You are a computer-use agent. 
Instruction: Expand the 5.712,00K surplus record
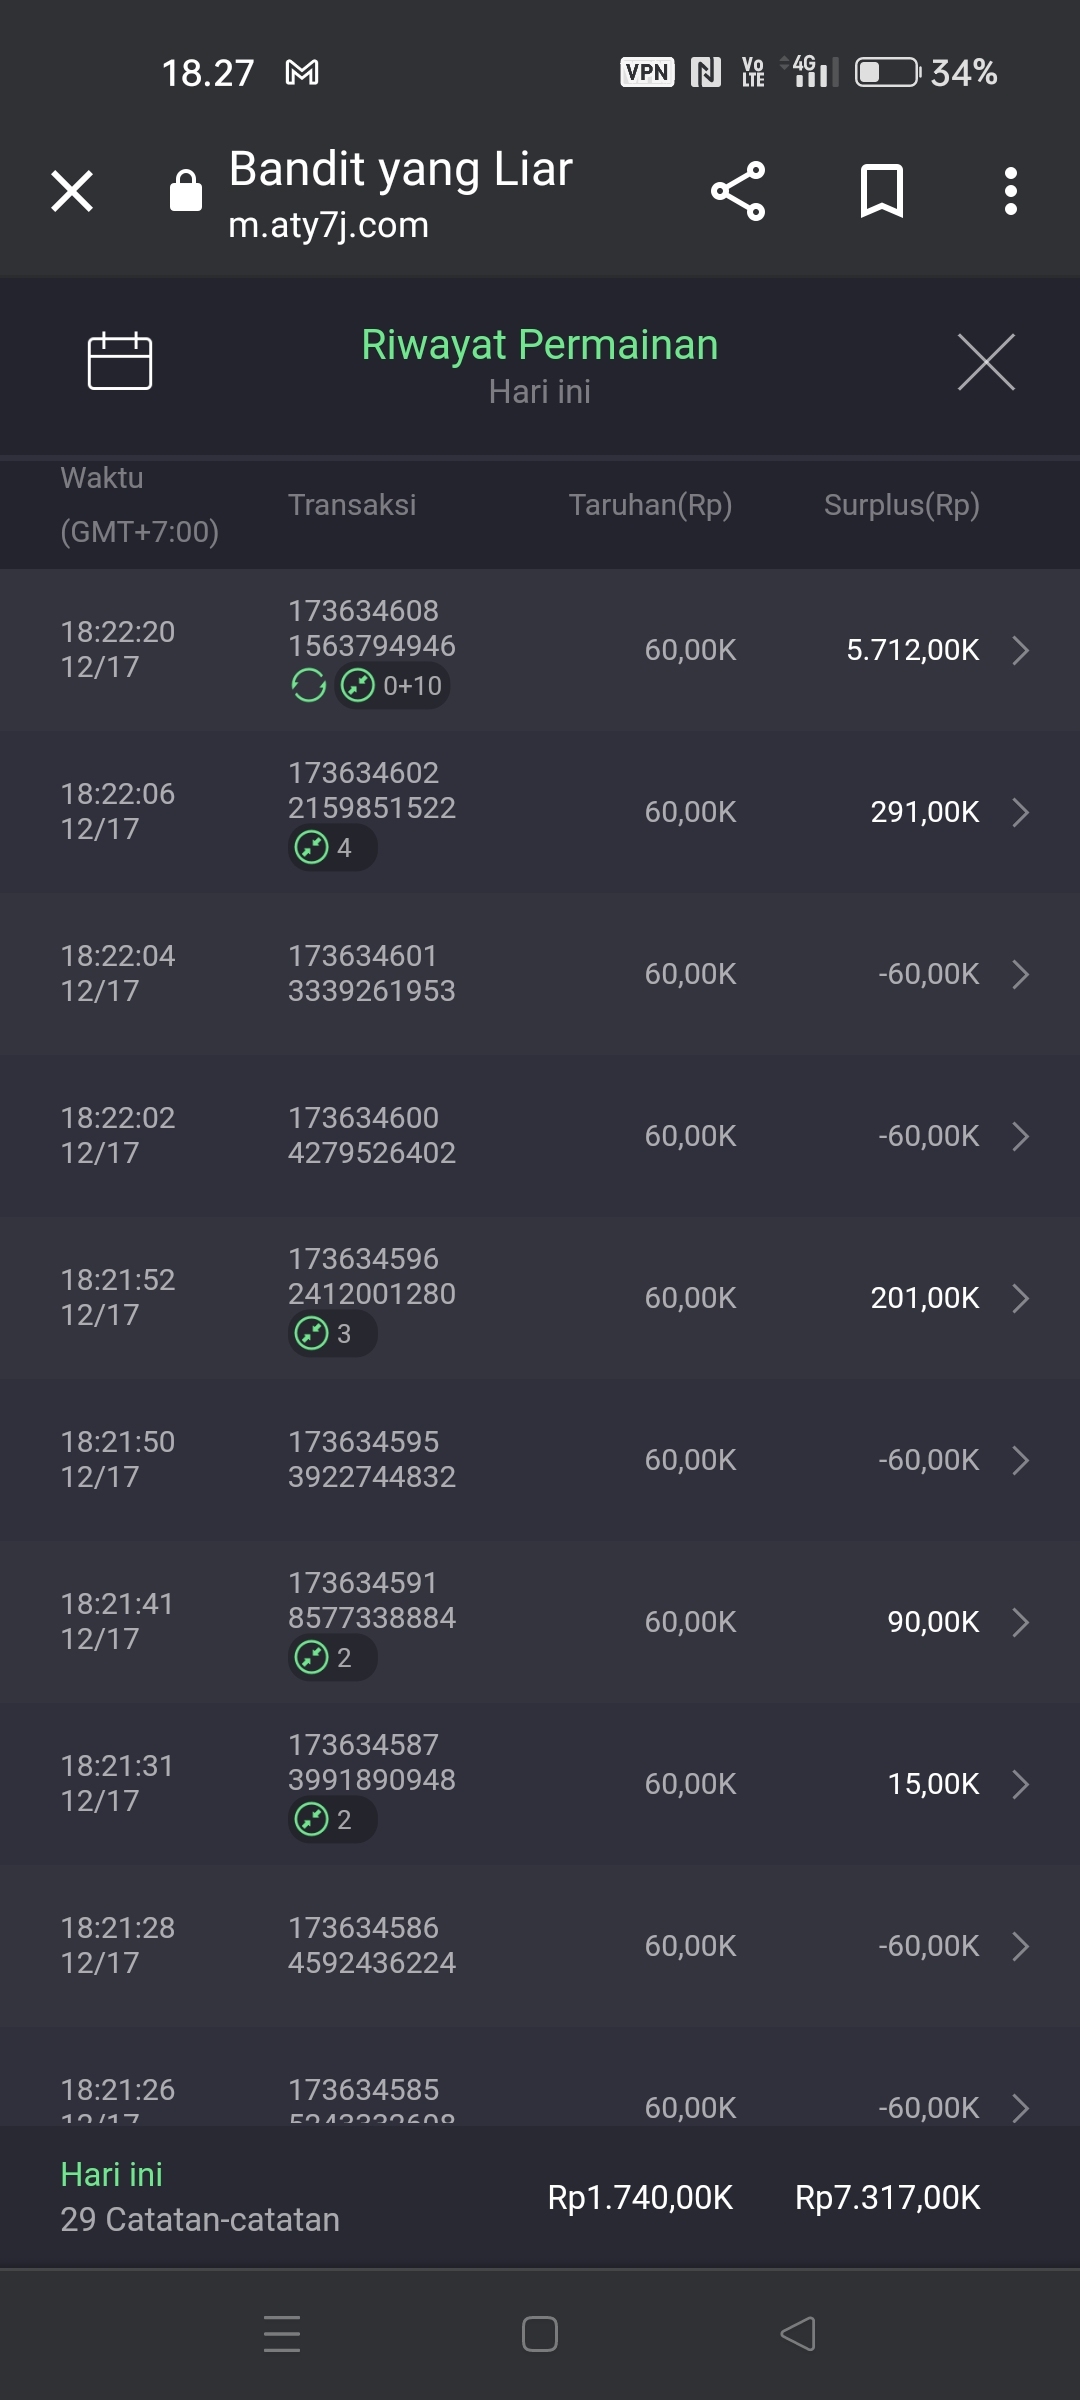point(1020,650)
